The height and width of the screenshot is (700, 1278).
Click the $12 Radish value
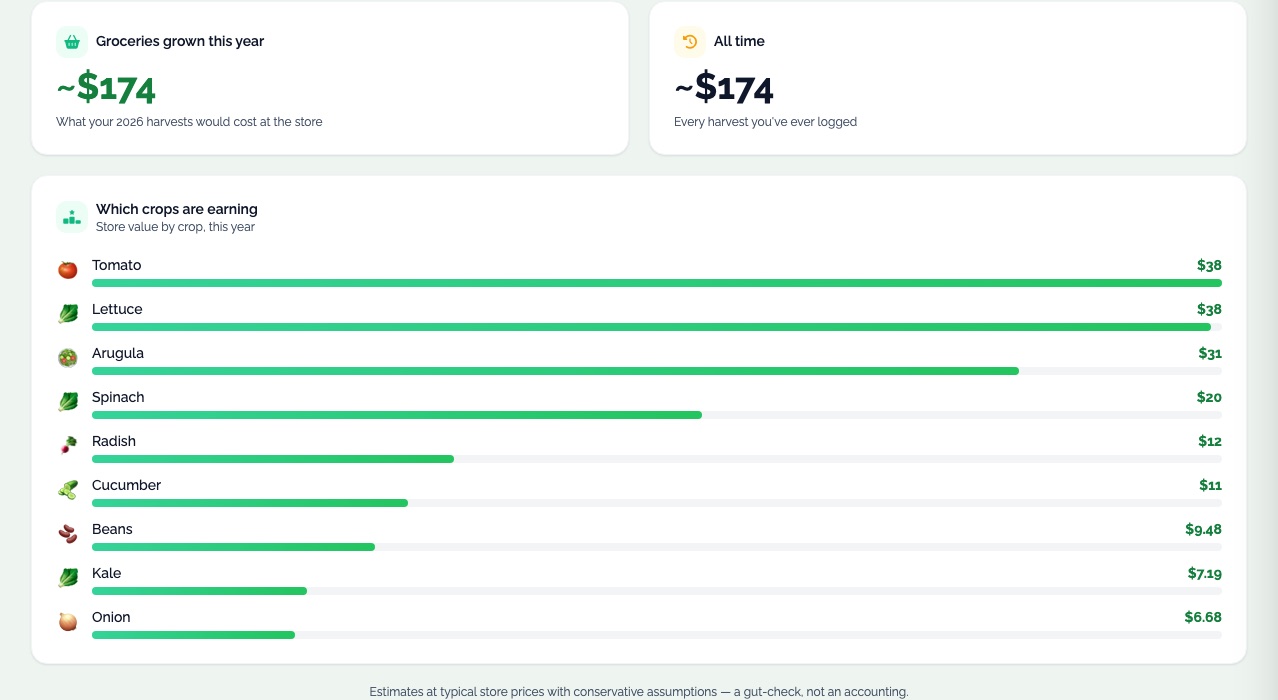(1210, 441)
